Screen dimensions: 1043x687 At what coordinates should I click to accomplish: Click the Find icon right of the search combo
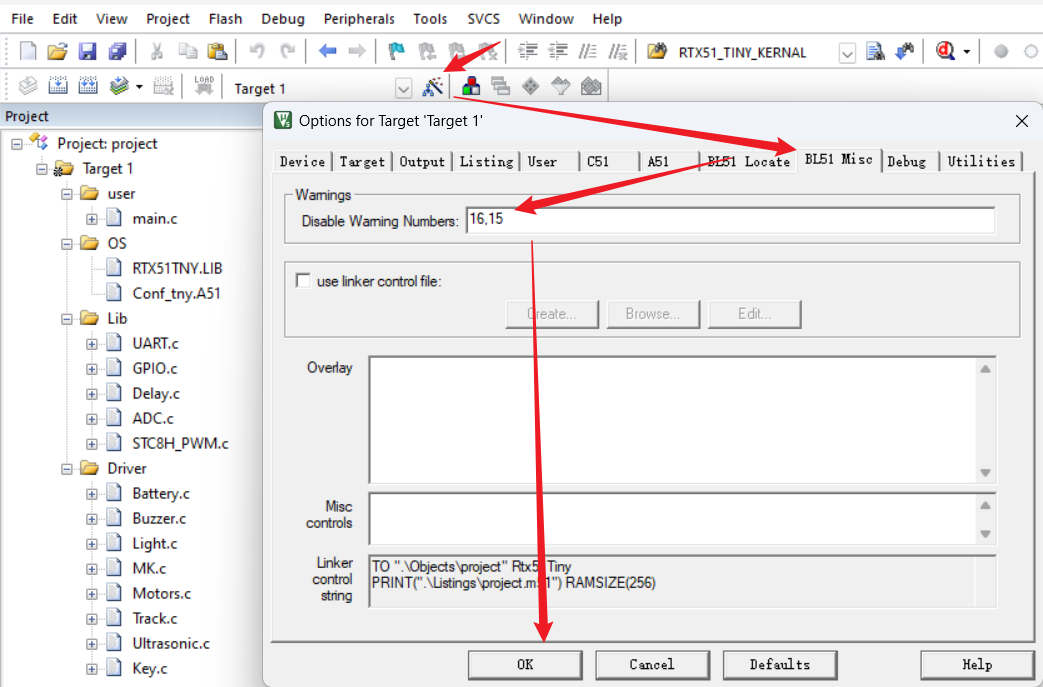coord(875,51)
